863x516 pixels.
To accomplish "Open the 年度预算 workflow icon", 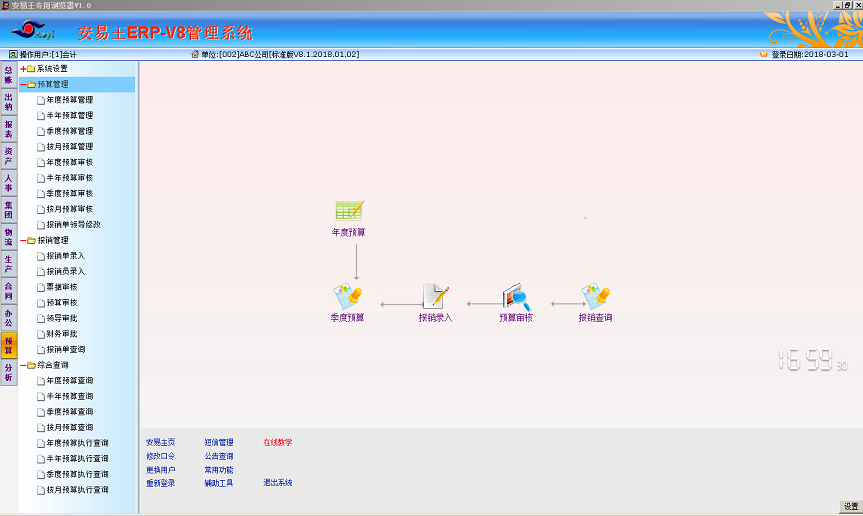I will coord(349,210).
